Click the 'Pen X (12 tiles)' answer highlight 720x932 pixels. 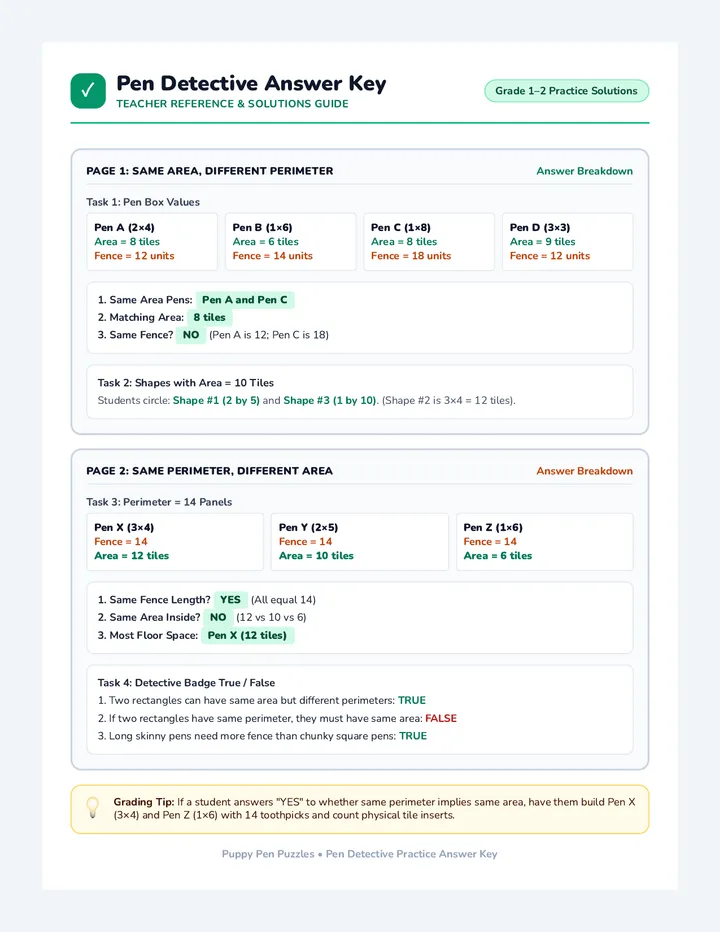coord(247,635)
